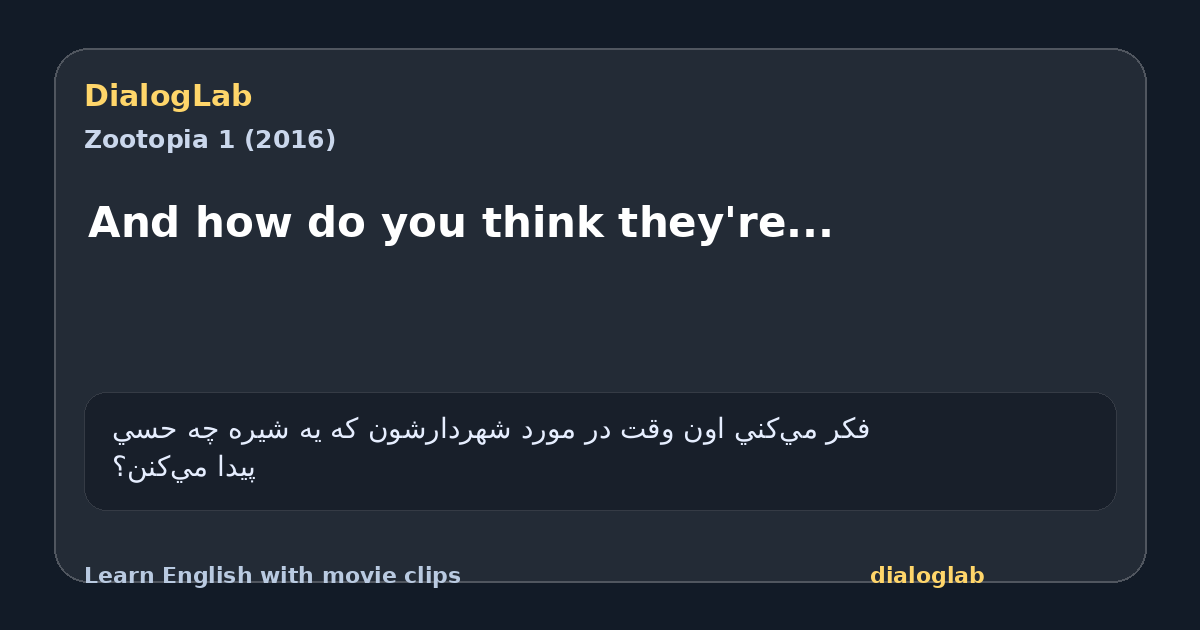Image resolution: width=1200 pixels, height=630 pixels.
Task: Select the second Persian line ending with question mark
Action: 185,467
